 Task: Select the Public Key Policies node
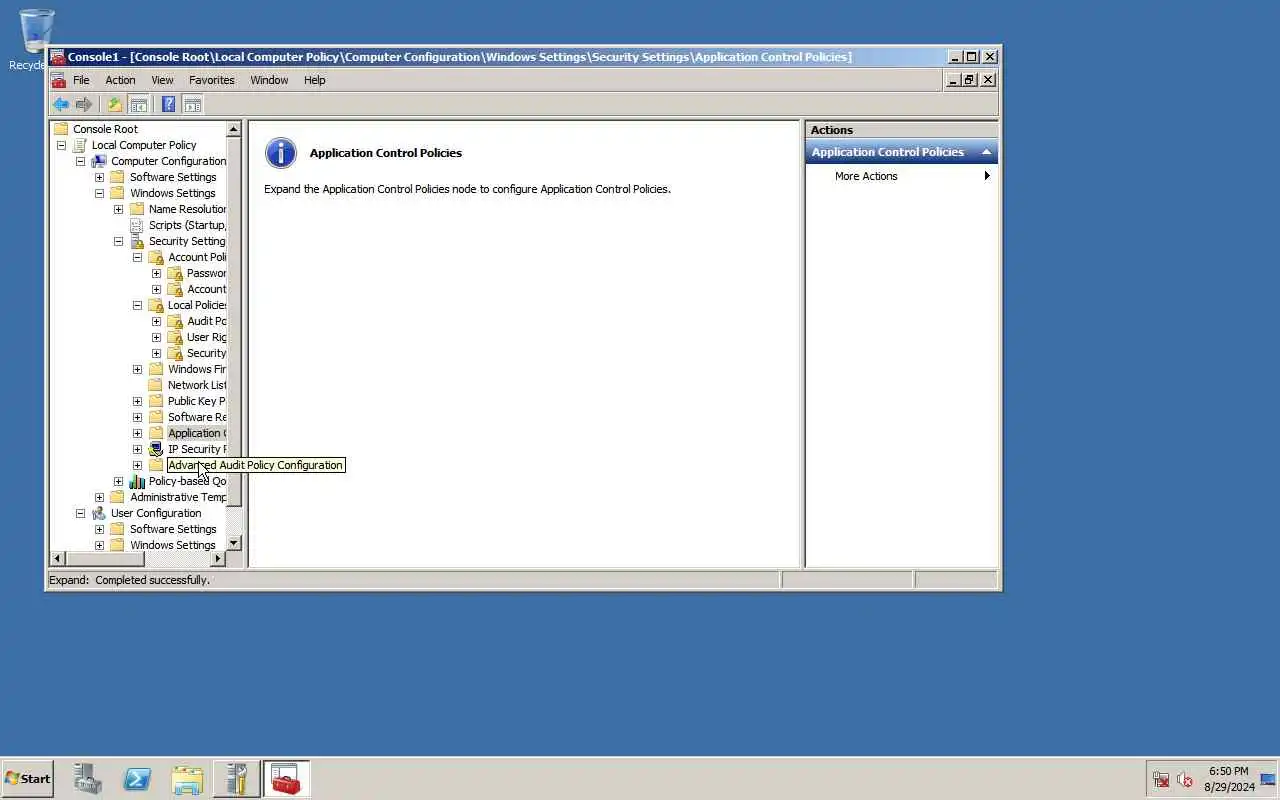point(197,401)
